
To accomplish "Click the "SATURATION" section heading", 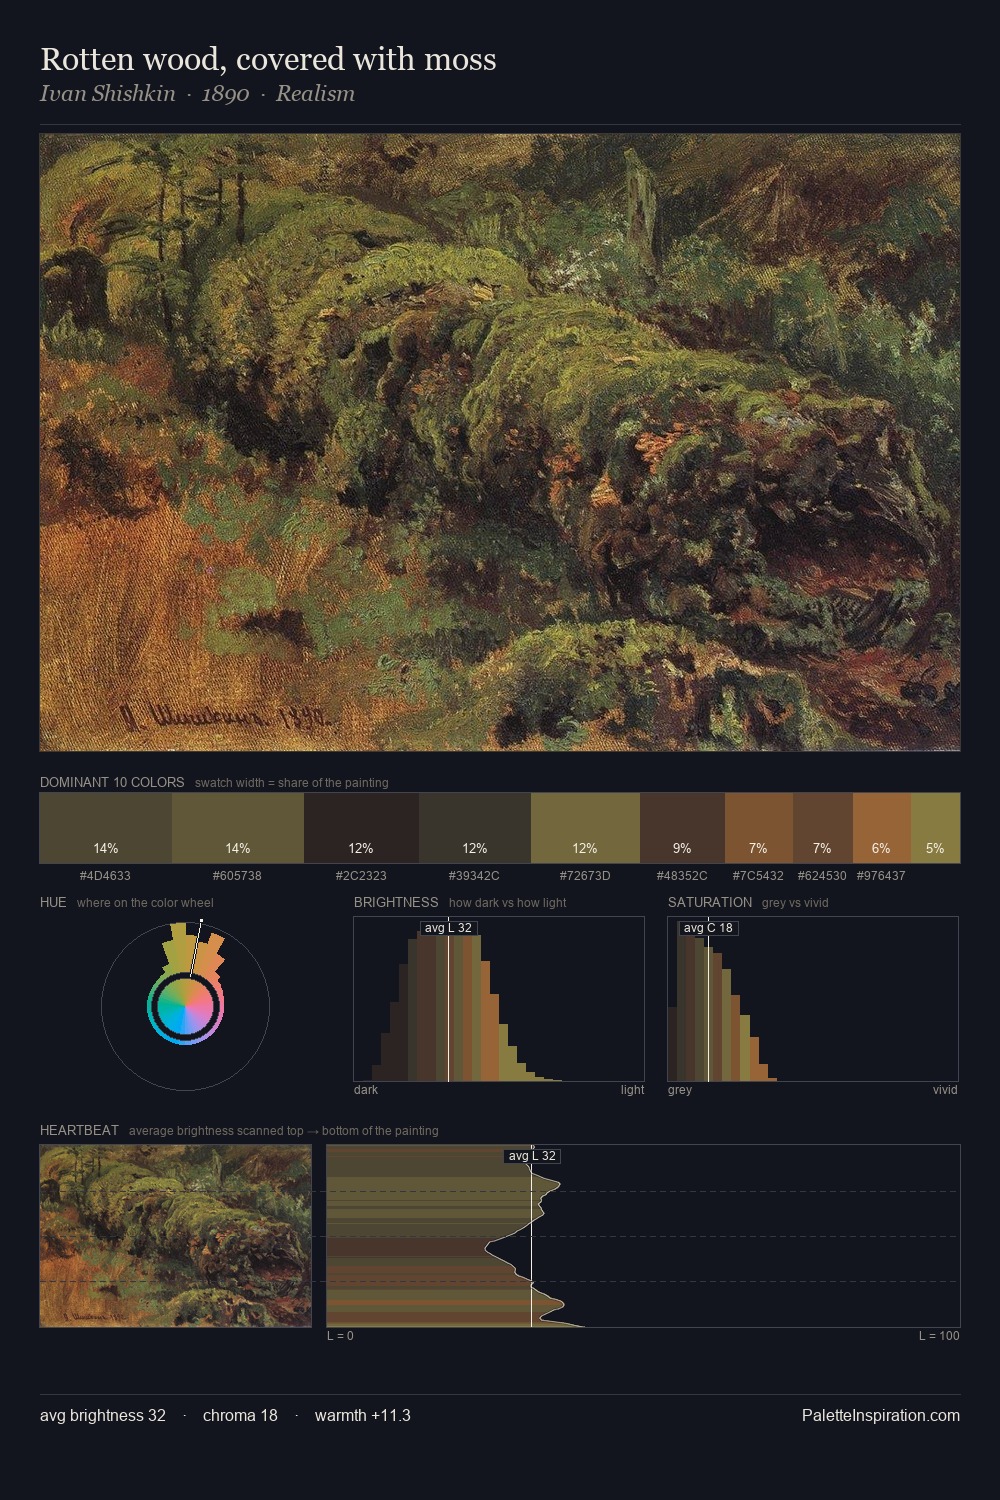I will tap(710, 902).
